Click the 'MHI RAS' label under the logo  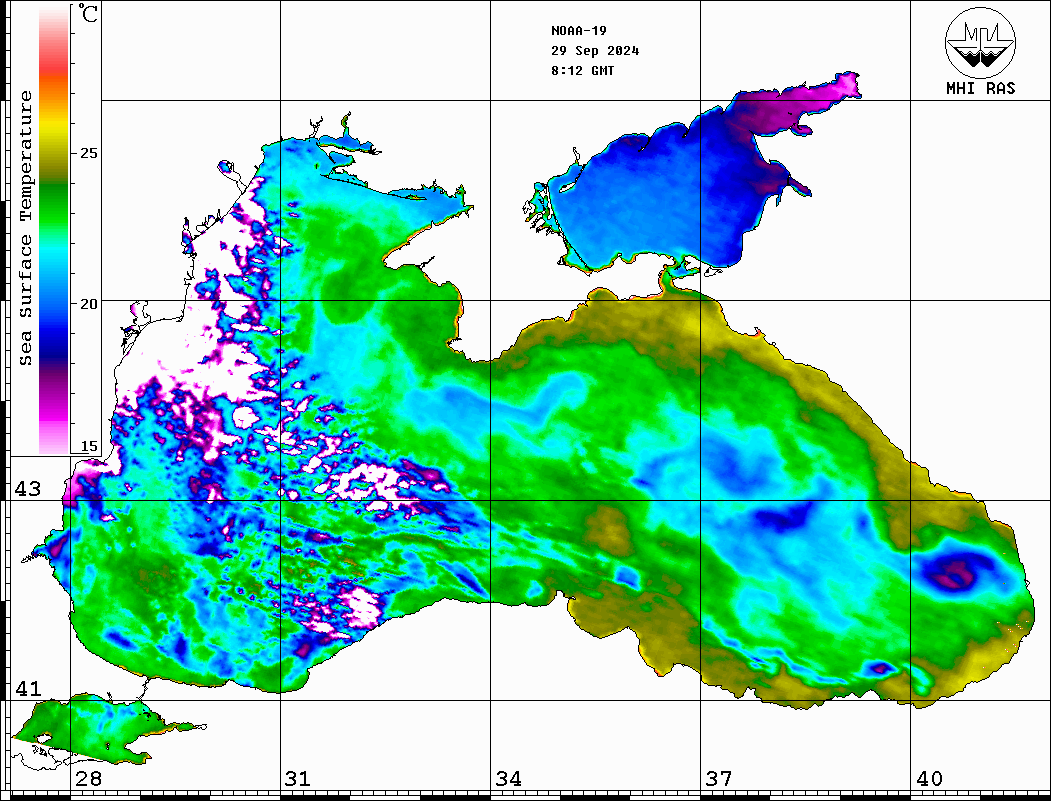pos(981,88)
